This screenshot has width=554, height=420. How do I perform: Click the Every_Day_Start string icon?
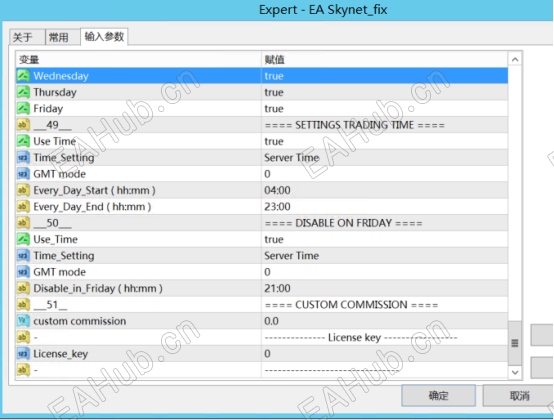click(23, 190)
